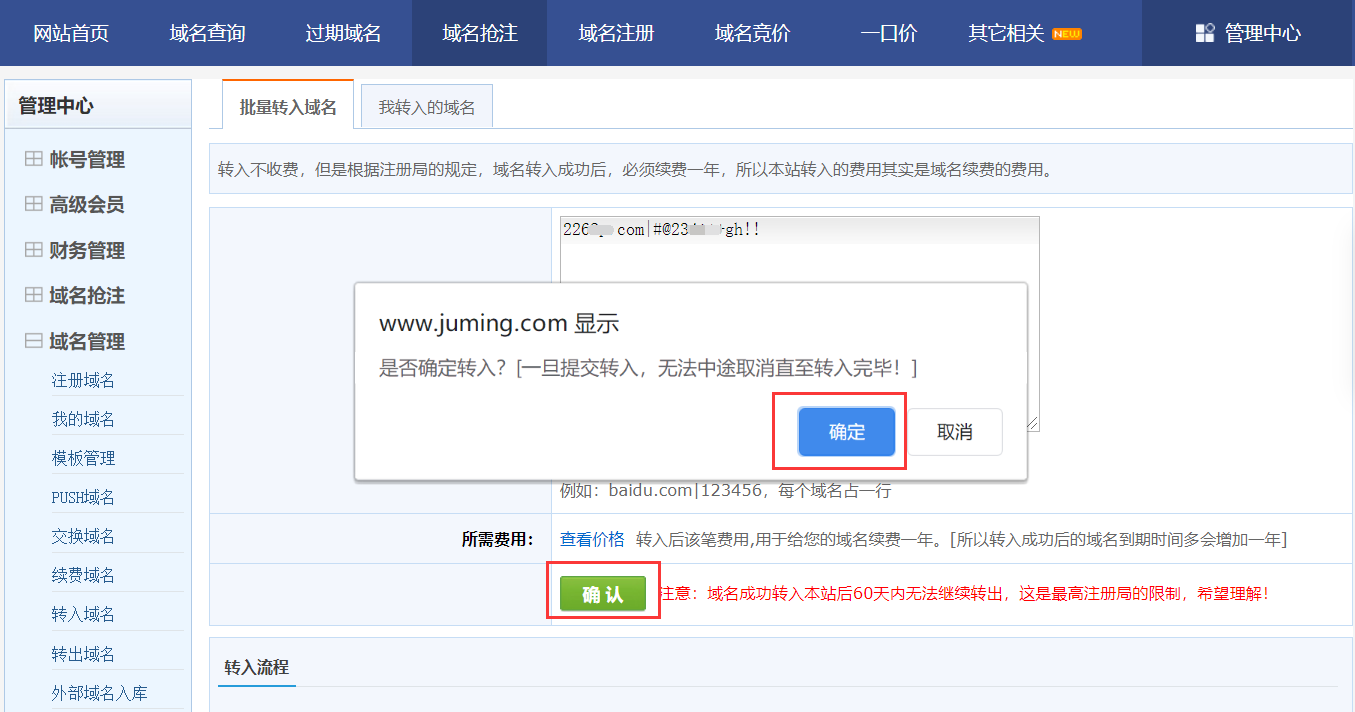The height and width of the screenshot is (712, 1355).
Task: Open the 域名竞价 menu item
Action: [751, 32]
